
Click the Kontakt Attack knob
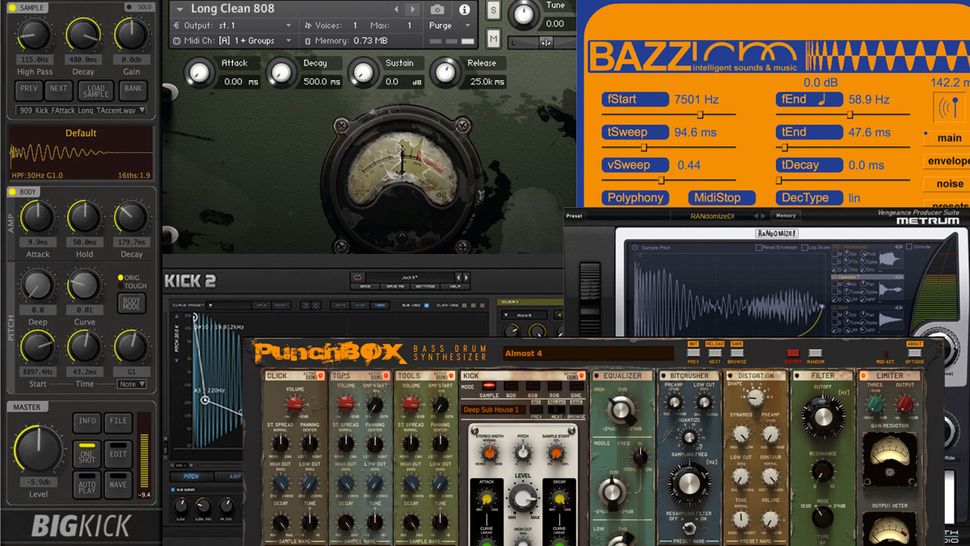click(x=199, y=72)
